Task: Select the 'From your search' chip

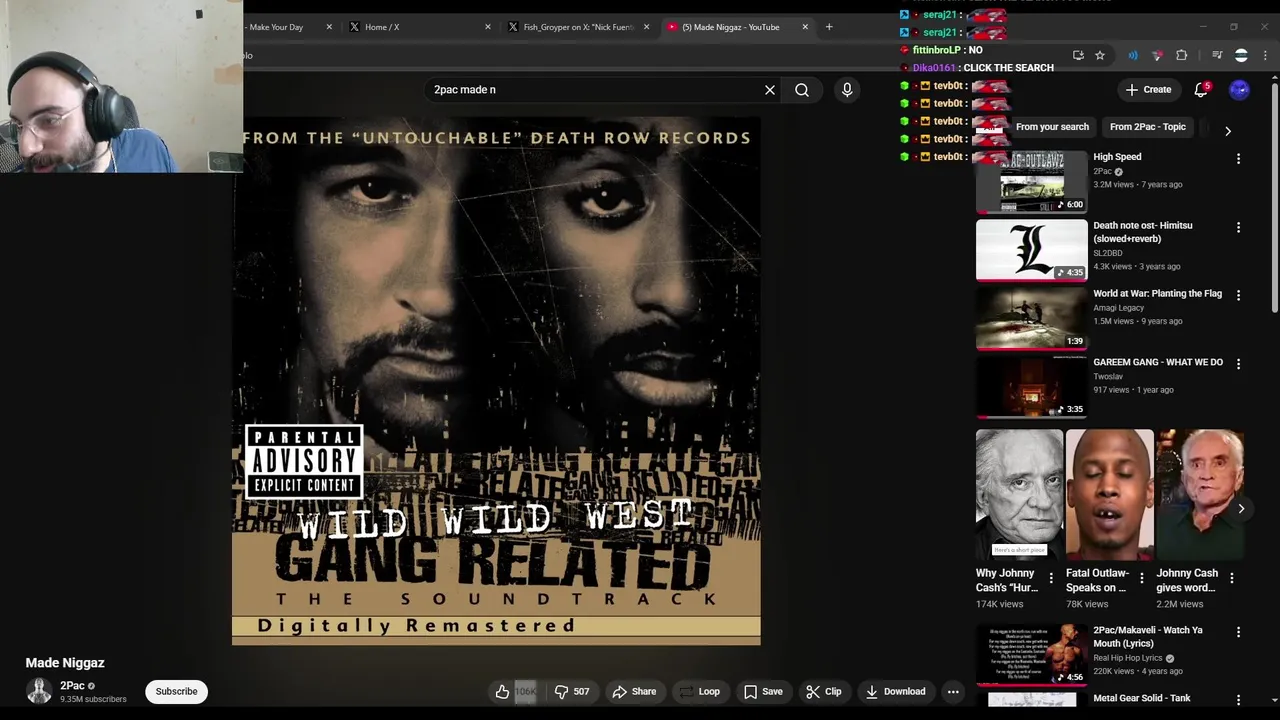Action: tap(1052, 127)
